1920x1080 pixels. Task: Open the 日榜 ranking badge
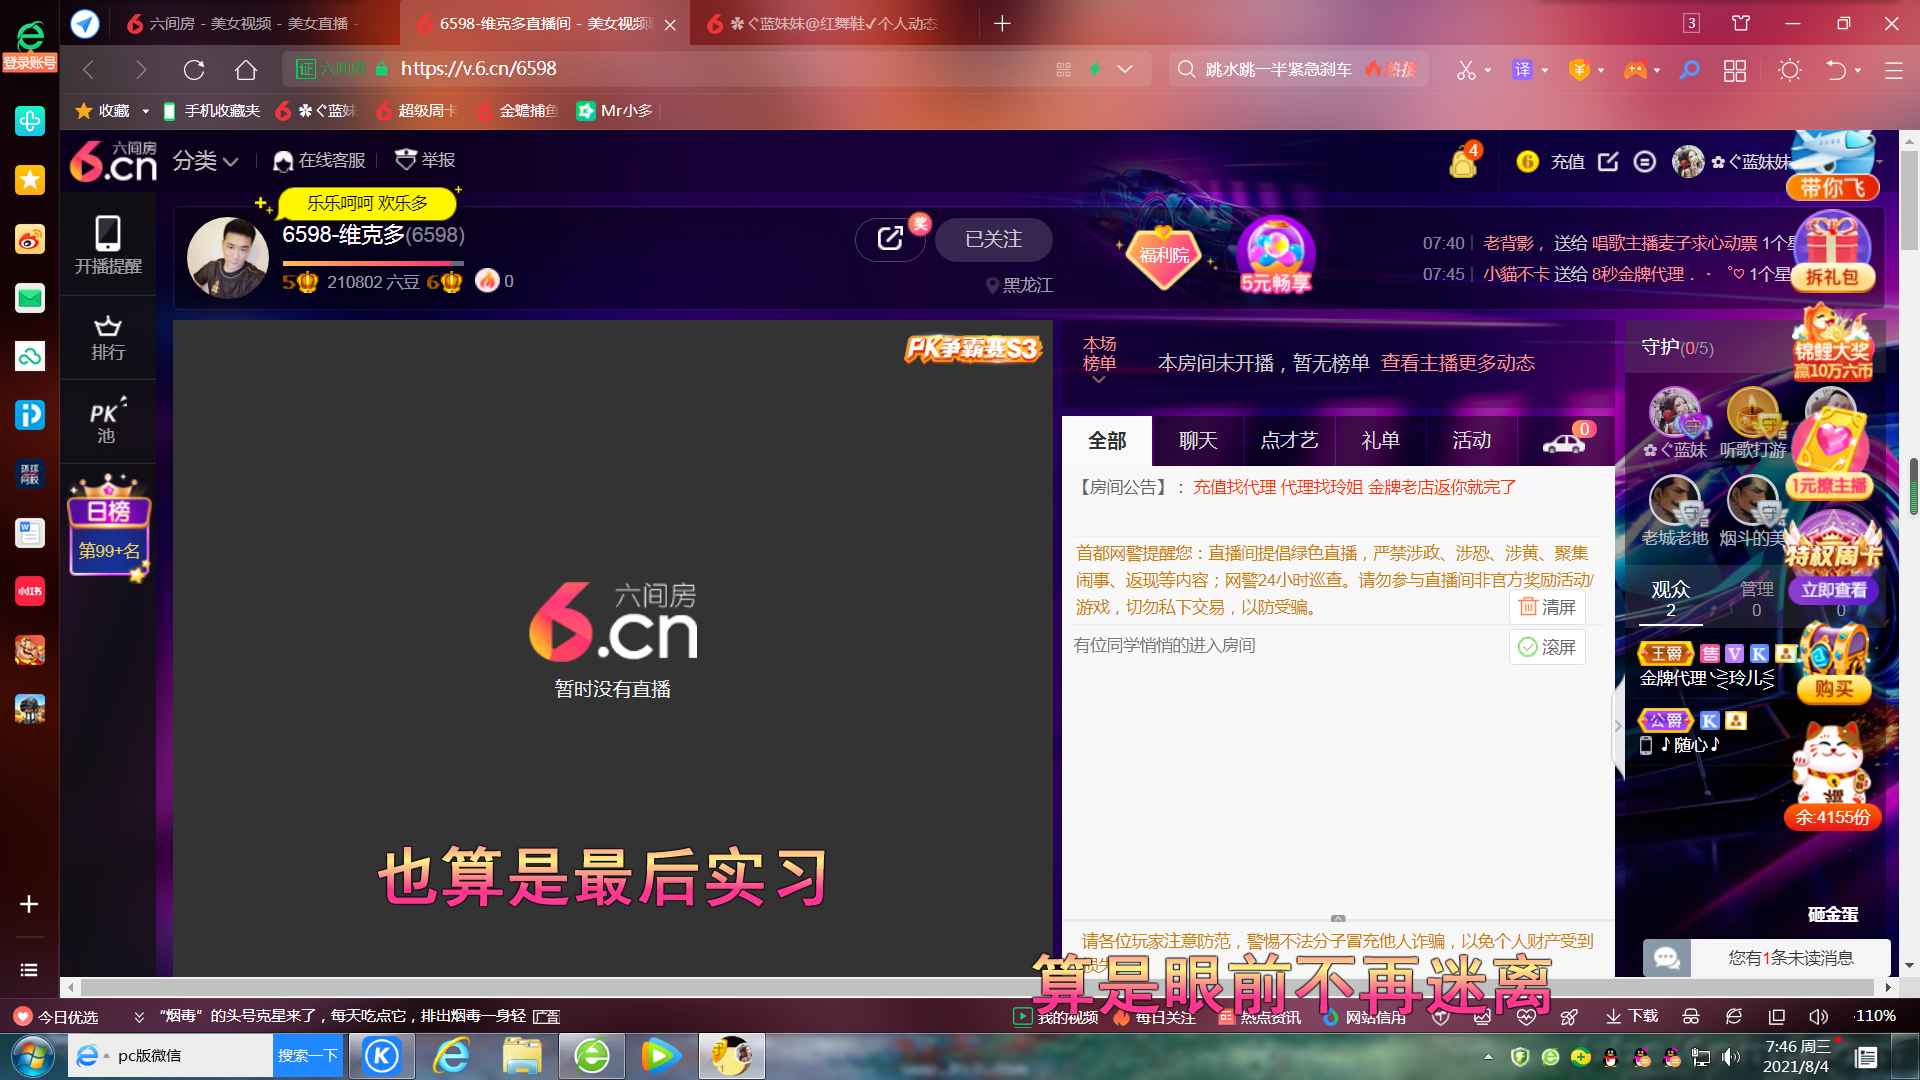[x=109, y=528]
